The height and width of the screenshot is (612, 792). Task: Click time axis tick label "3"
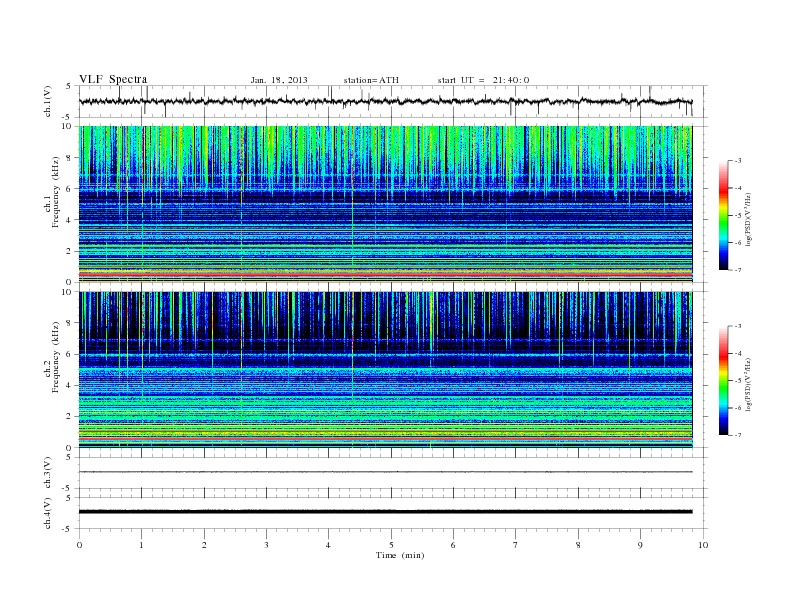(x=266, y=545)
